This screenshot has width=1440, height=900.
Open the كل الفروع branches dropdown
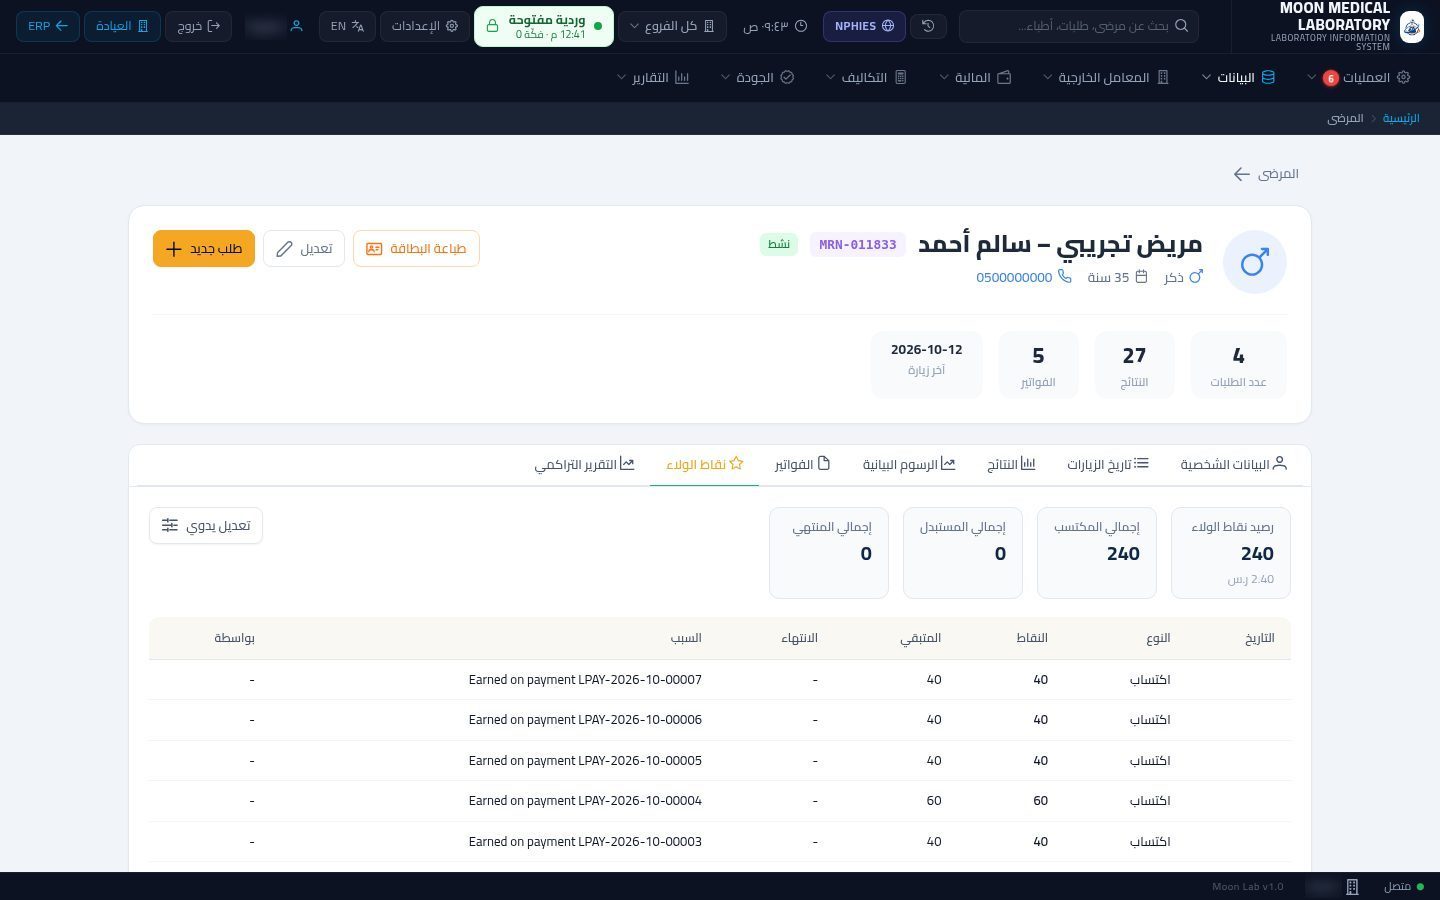point(672,26)
